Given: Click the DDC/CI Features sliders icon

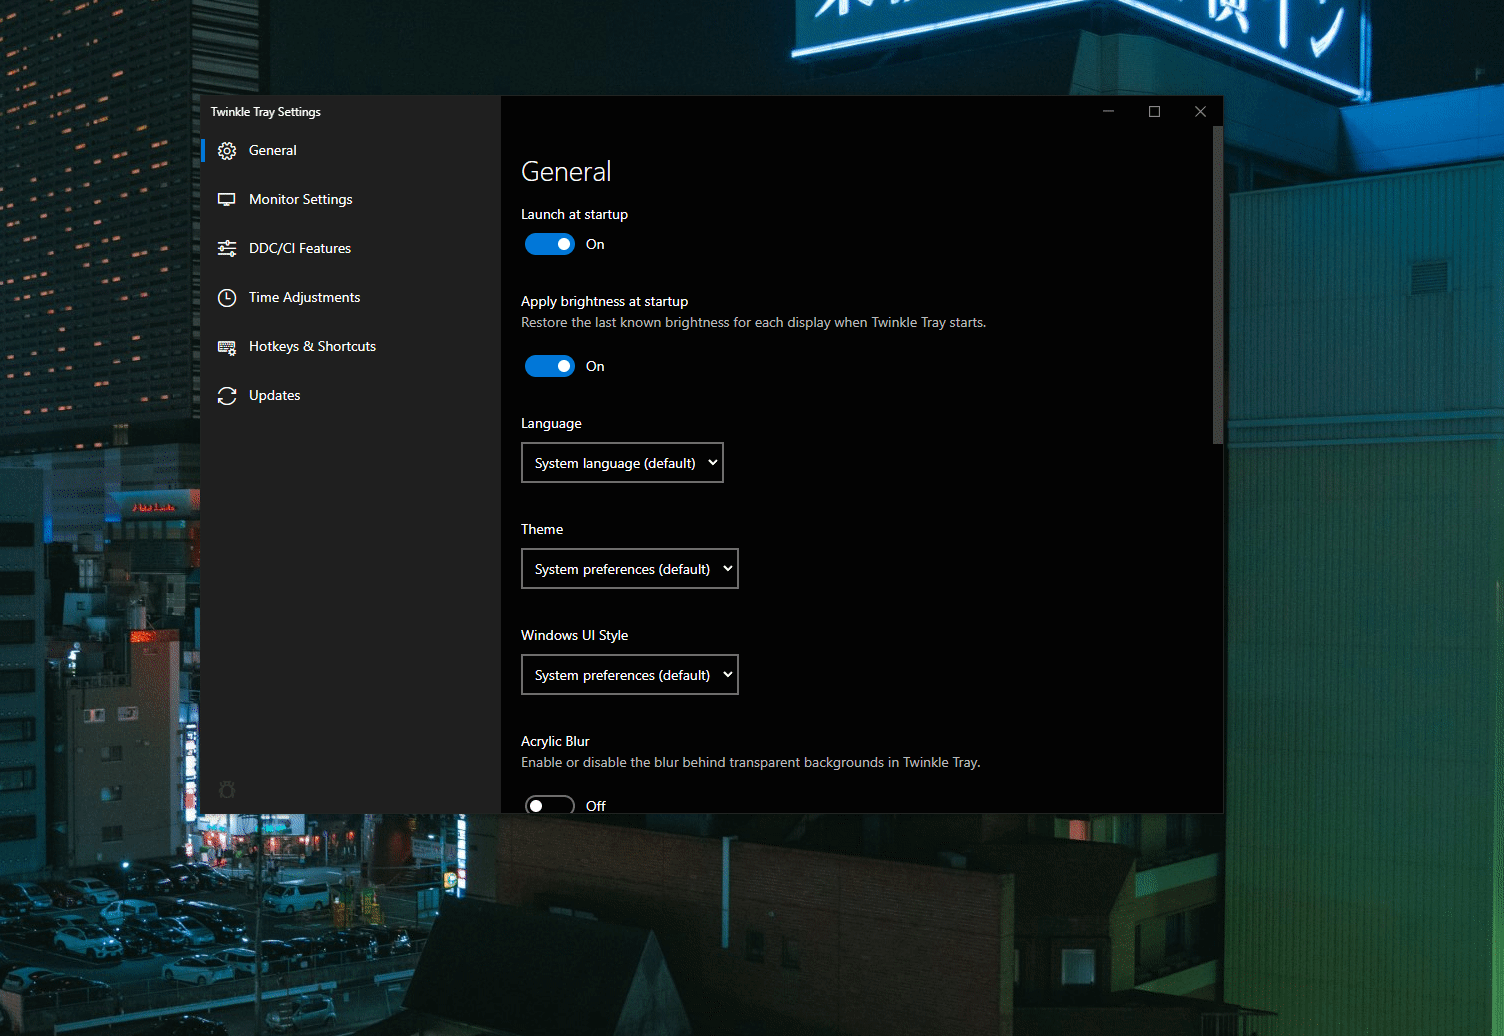Looking at the screenshot, I should [x=227, y=249].
